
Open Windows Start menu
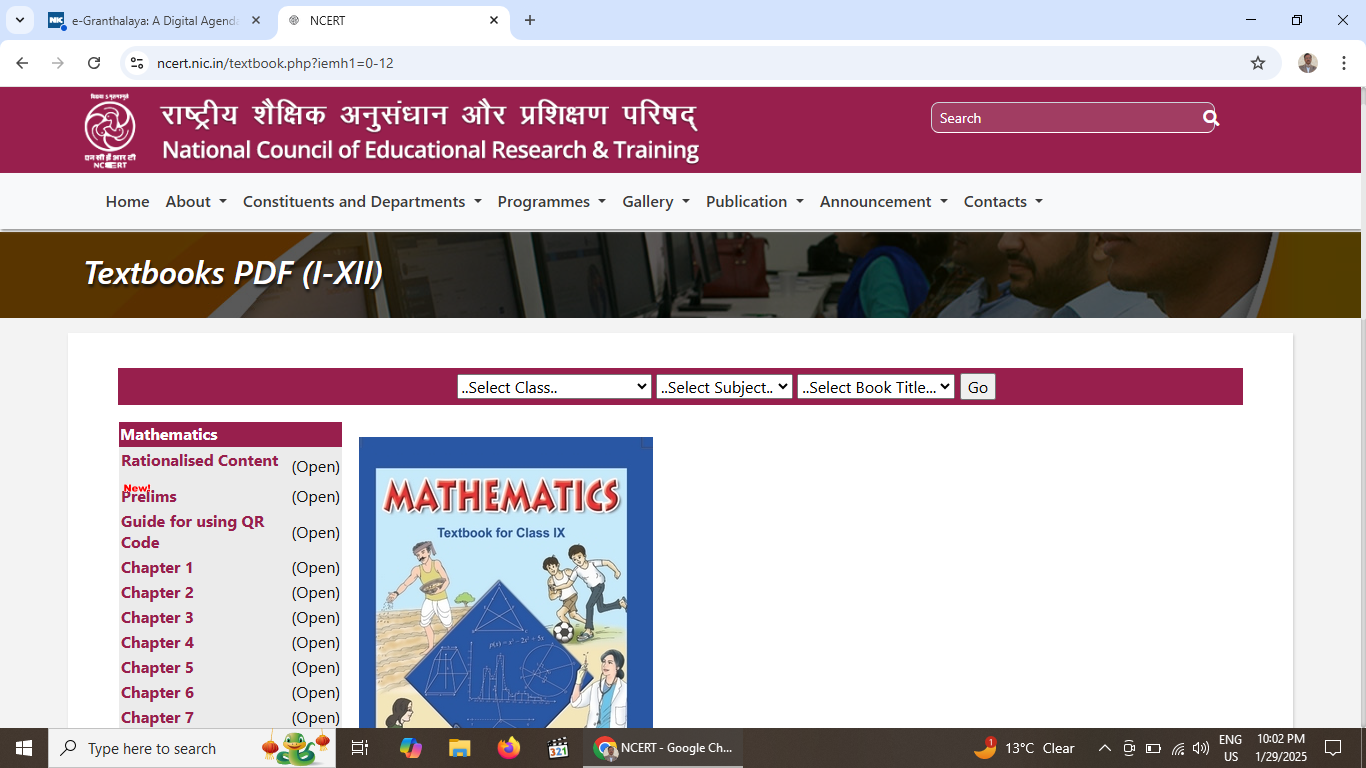(x=24, y=748)
